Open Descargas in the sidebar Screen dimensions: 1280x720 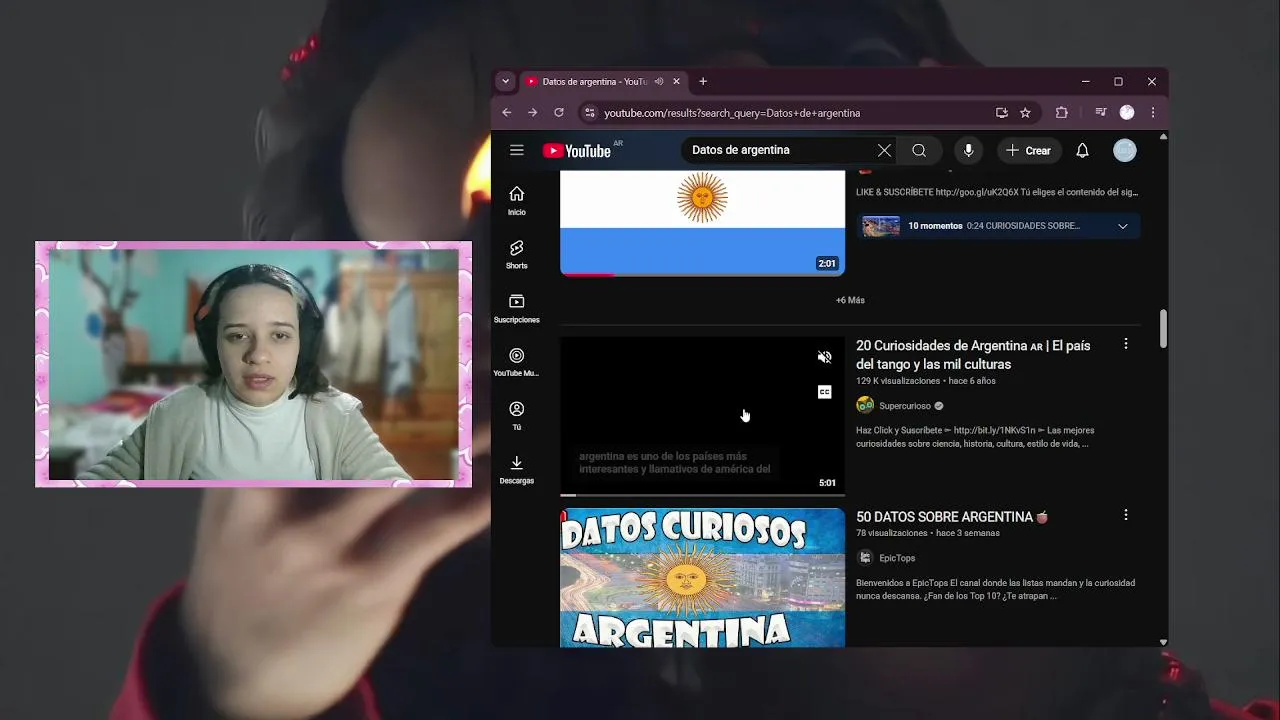click(x=516, y=470)
